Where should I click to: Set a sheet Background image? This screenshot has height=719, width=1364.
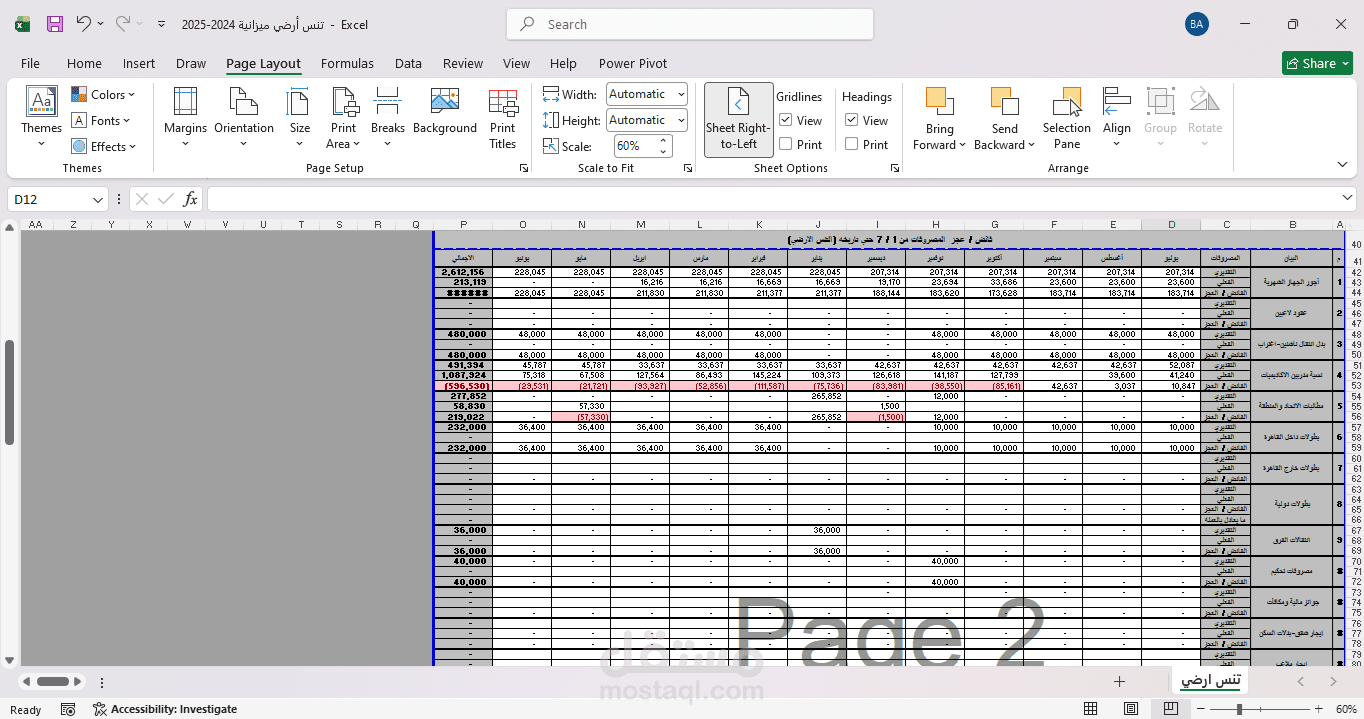tap(445, 112)
